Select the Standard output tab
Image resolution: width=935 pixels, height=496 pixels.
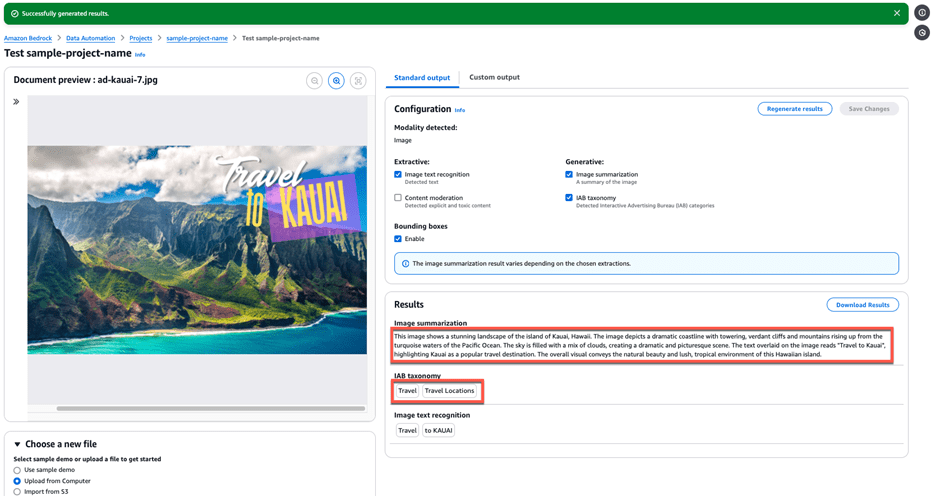click(x=422, y=77)
